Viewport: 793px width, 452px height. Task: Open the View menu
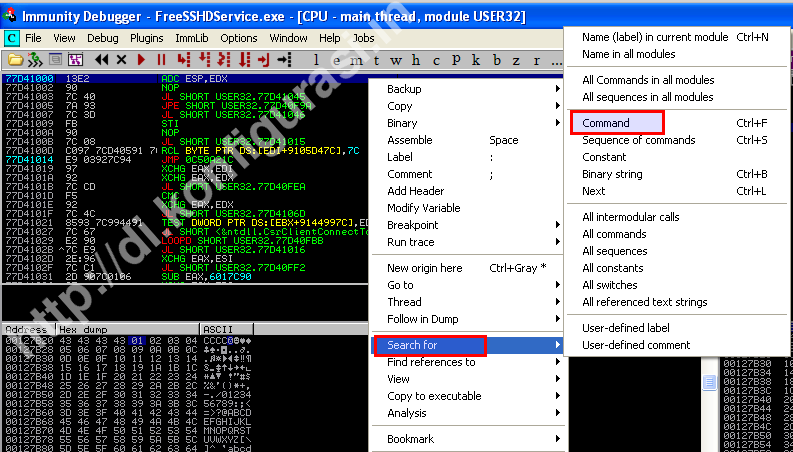(x=64, y=38)
